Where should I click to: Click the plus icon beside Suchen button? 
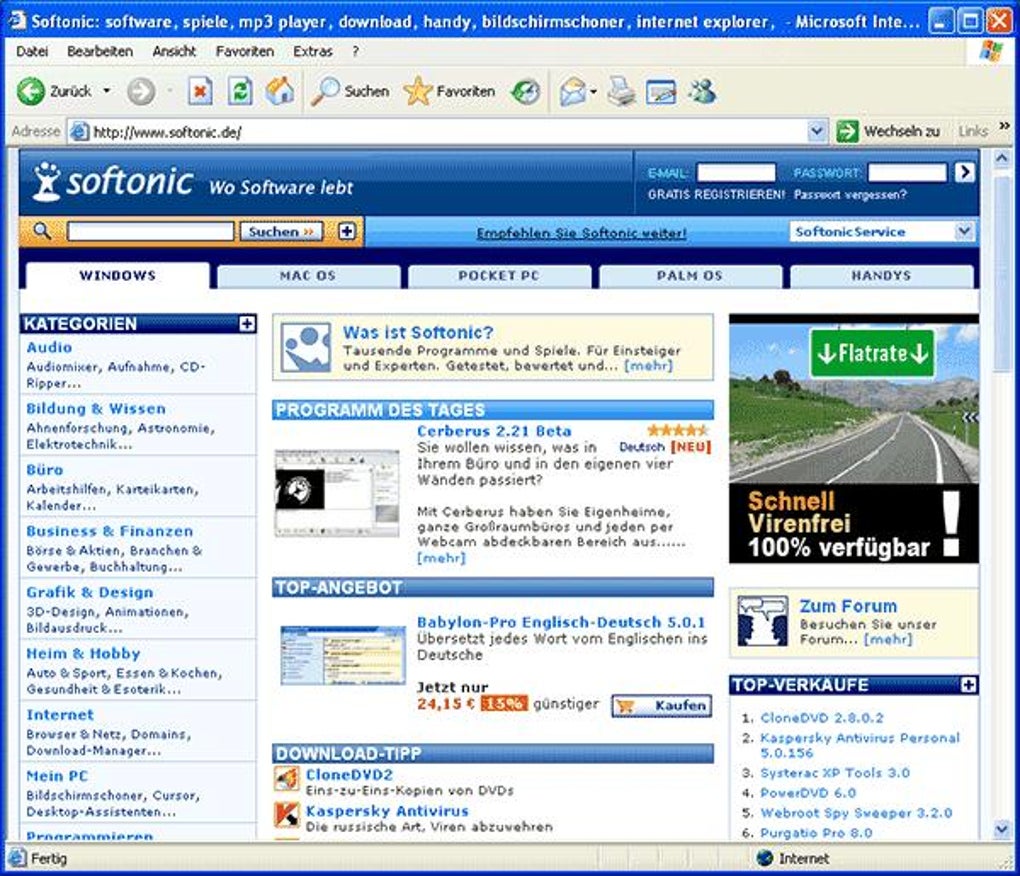(x=347, y=231)
